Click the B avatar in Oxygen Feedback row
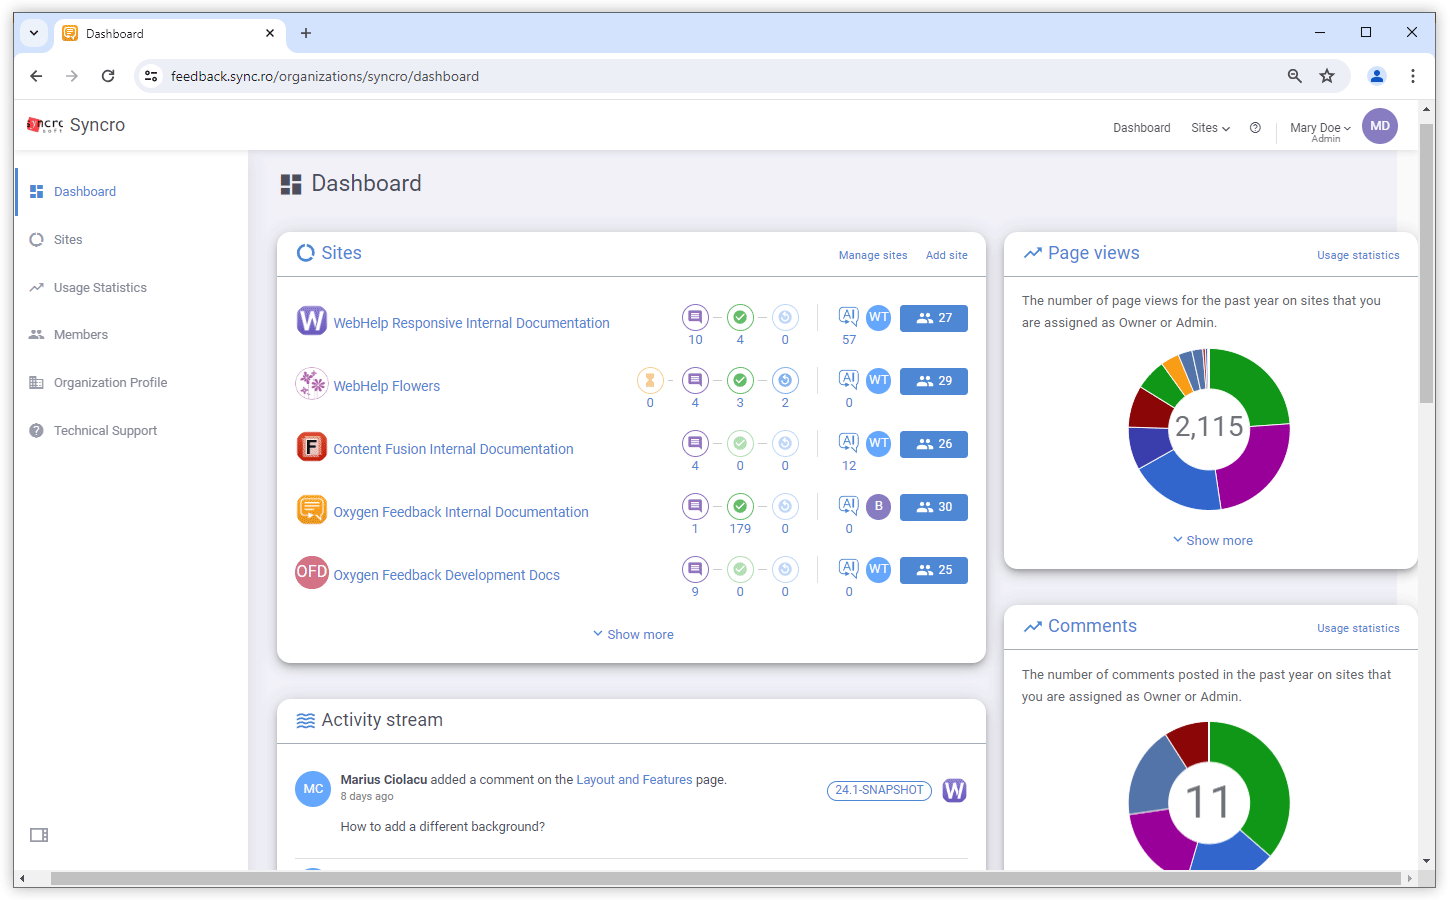 coord(879,506)
